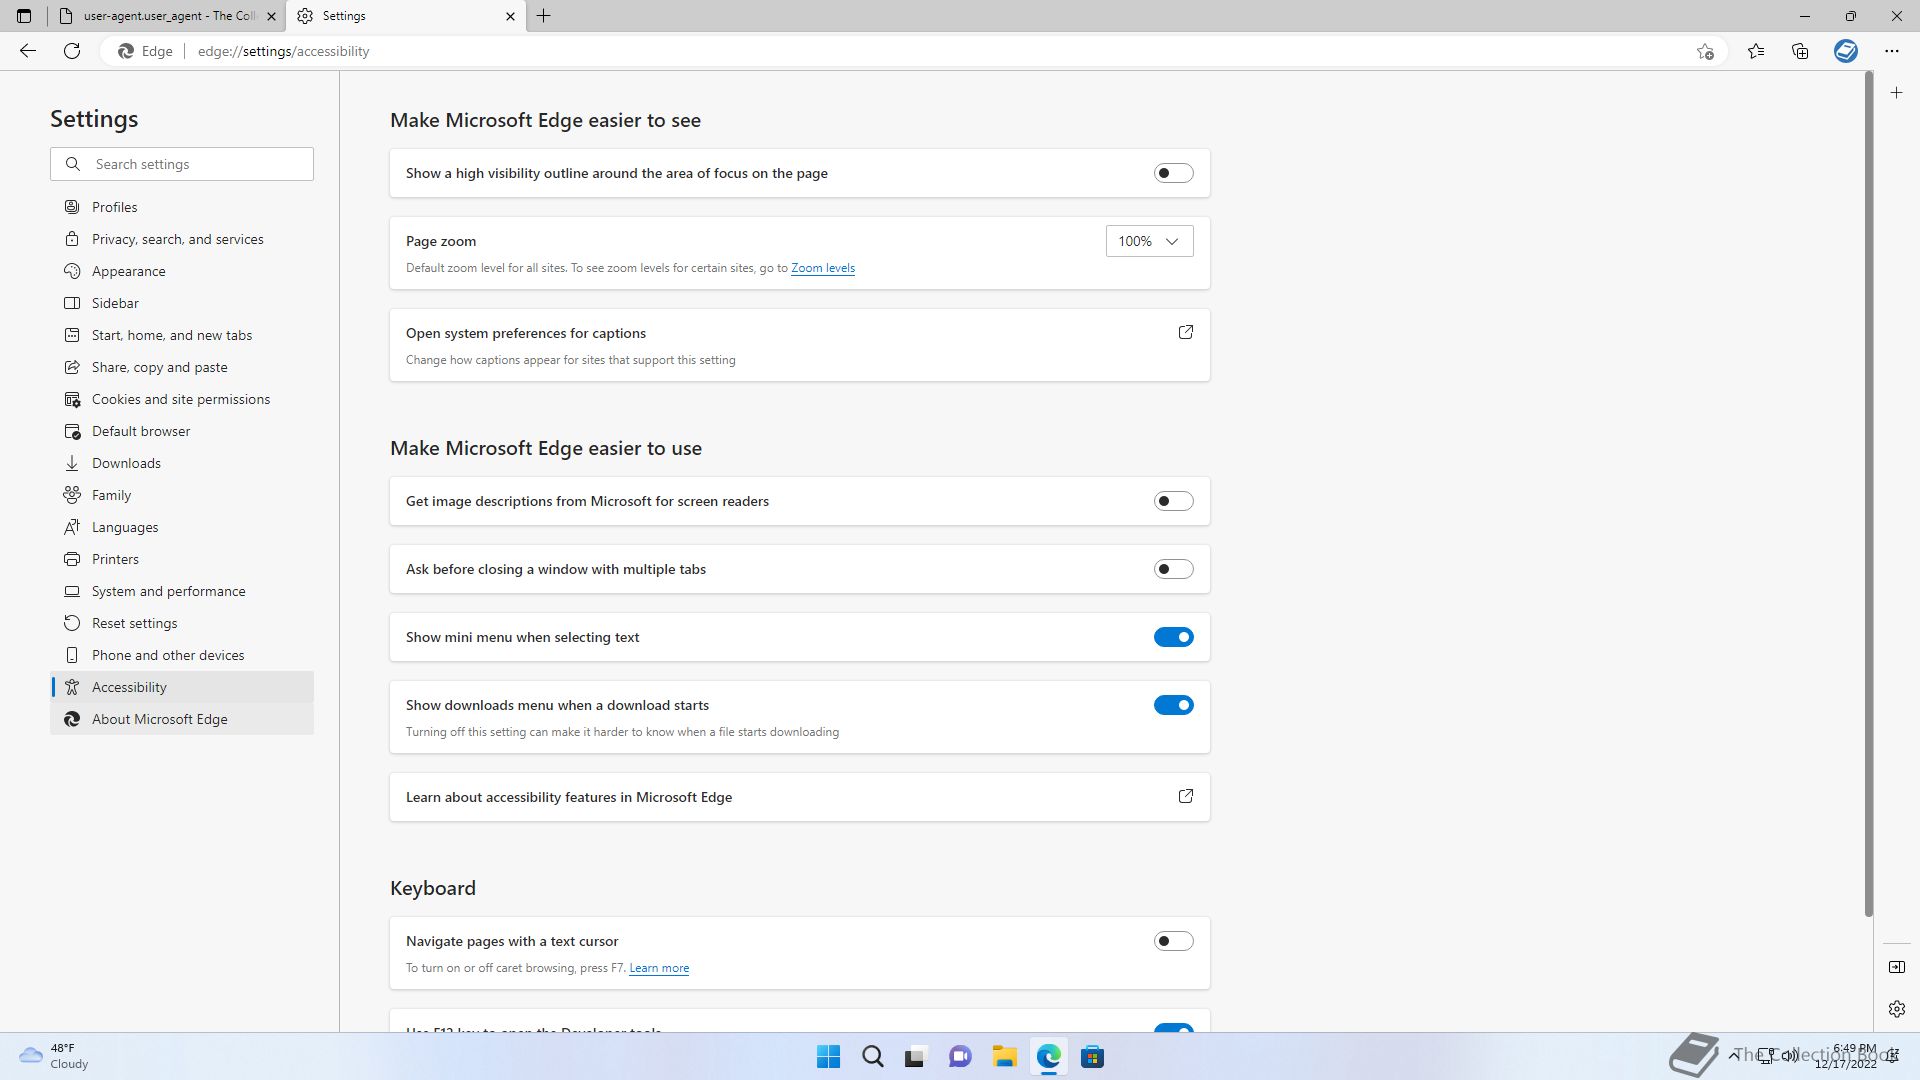Open taskbar Search icon
Image resolution: width=1920 pixels, height=1080 pixels.
point(872,1057)
